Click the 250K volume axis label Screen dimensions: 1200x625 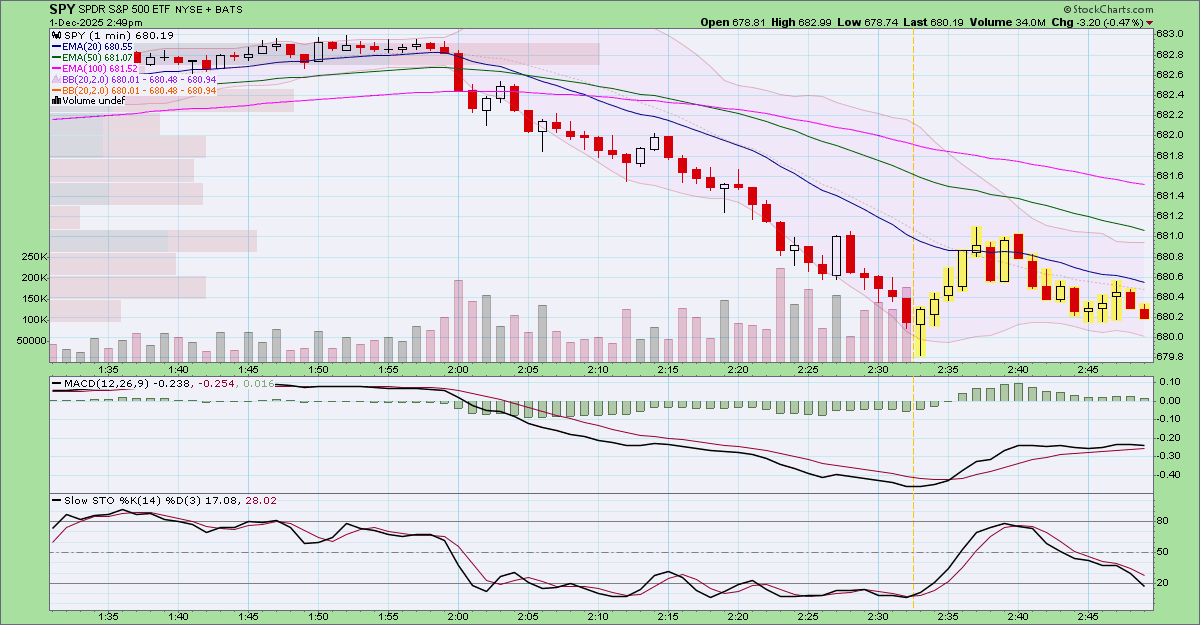34,257
